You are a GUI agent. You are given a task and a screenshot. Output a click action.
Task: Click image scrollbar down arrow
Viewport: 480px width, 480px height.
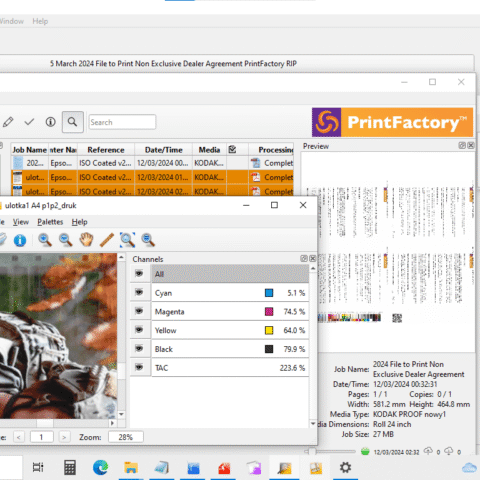121,414
